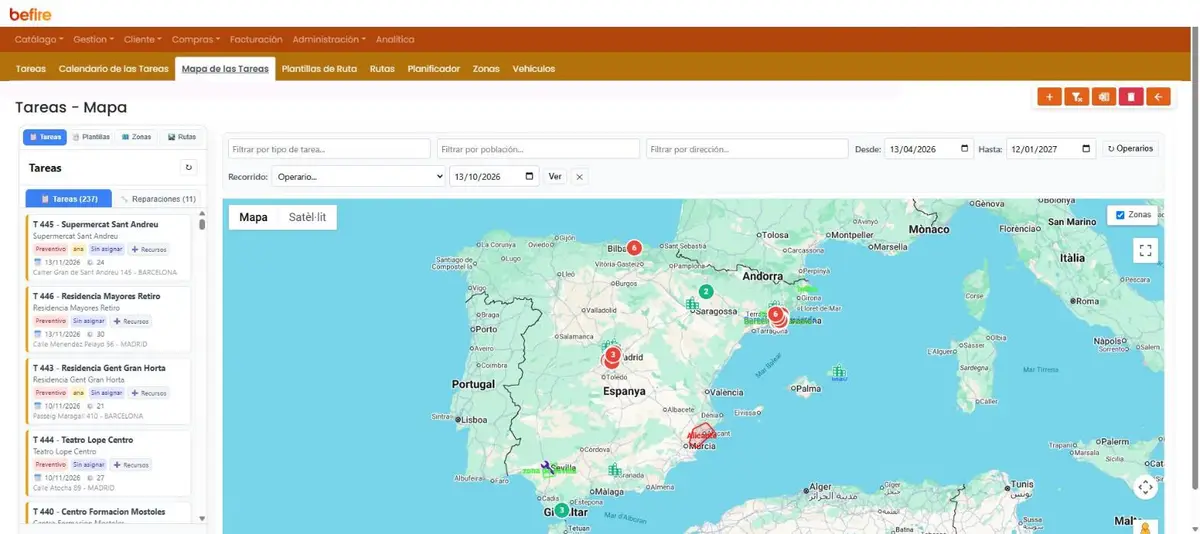
Task: Open the Rutas tab in subnavigation
Action: [382, 69]
